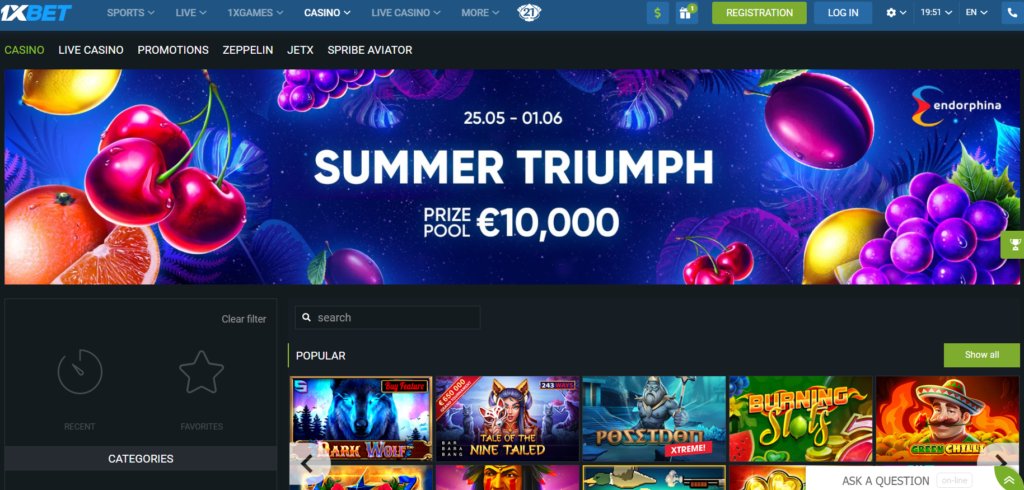This screenshot has width=1024, height=490.
Task: Click the 1XBET logo
Action: [x=36, y=12]
